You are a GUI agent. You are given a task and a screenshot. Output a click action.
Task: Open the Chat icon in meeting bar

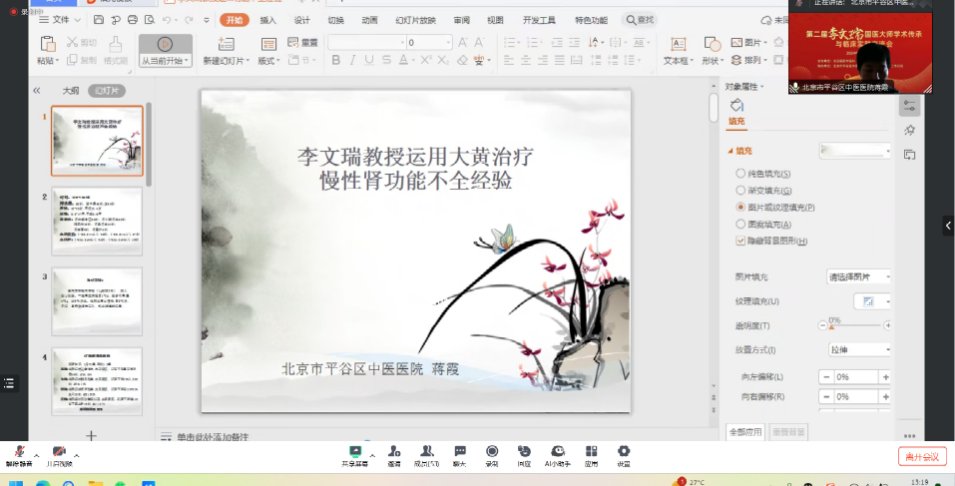(460, 452)
